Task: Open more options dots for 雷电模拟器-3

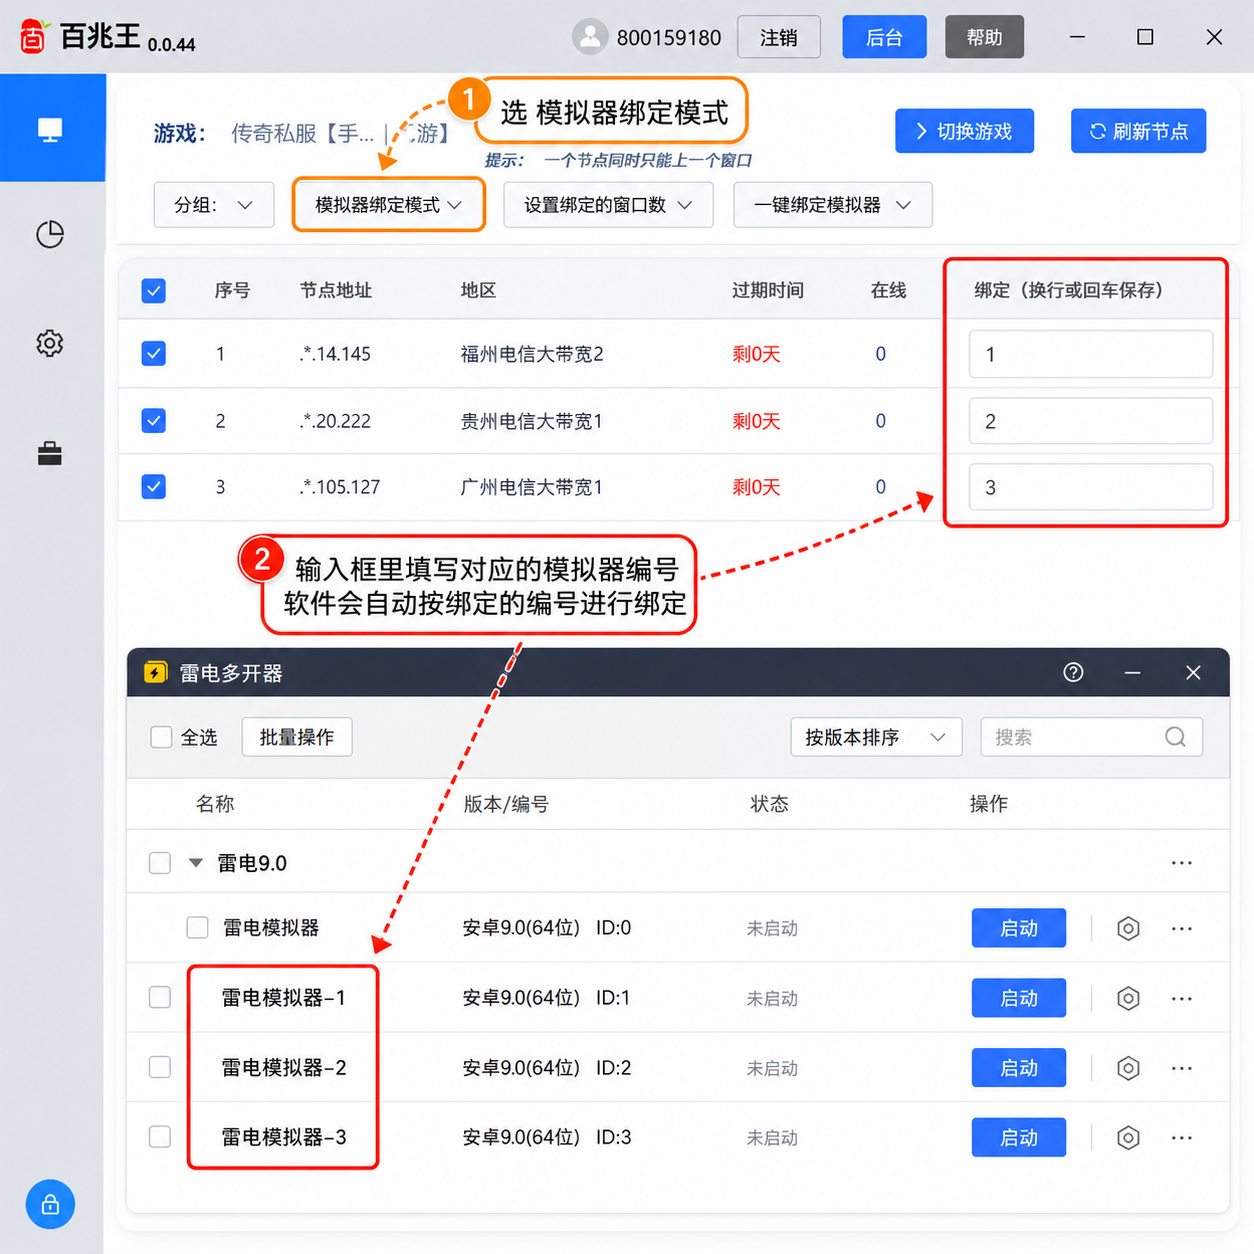Action: [x=1182, y=1138]
